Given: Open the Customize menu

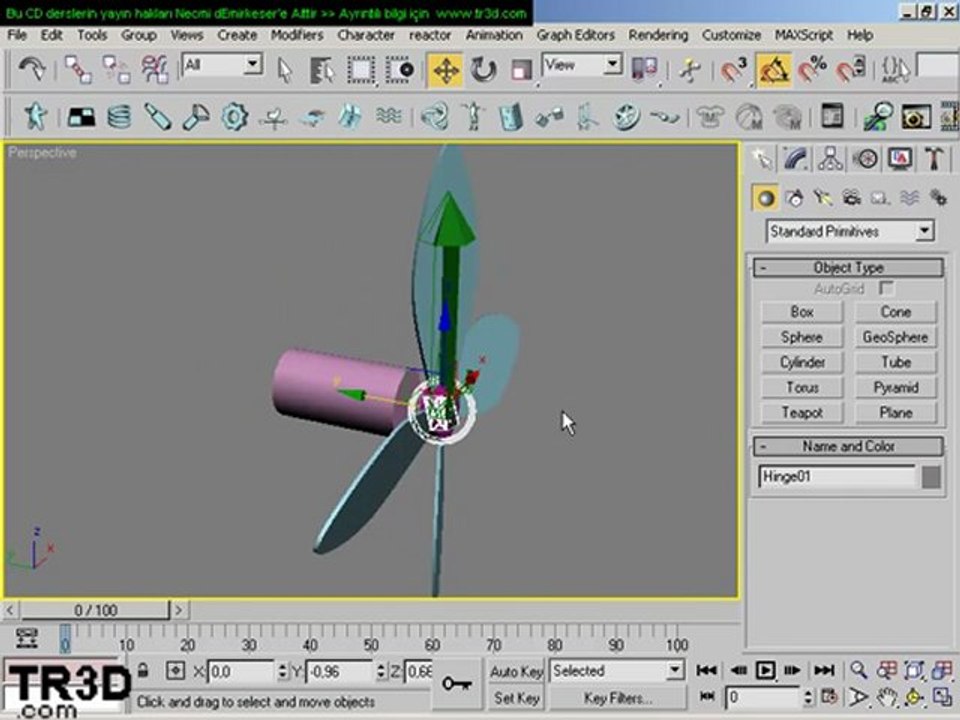Looking at the screenshot, I should [x=732, y=36].
